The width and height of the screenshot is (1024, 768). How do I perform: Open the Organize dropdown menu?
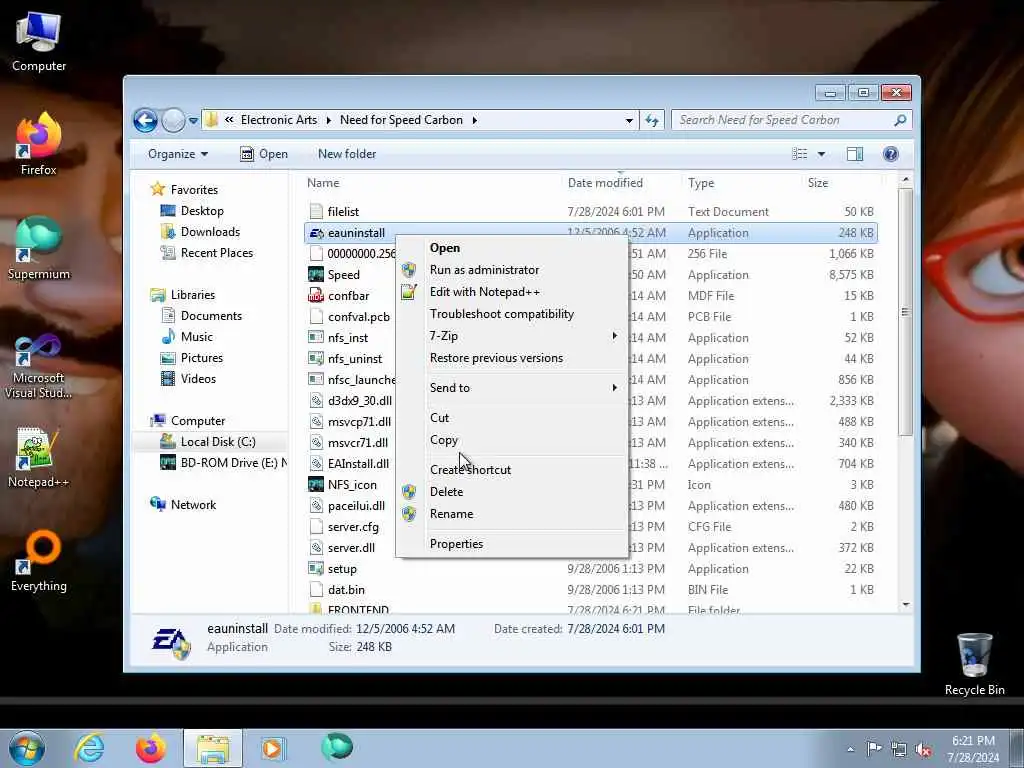[178, 154]
